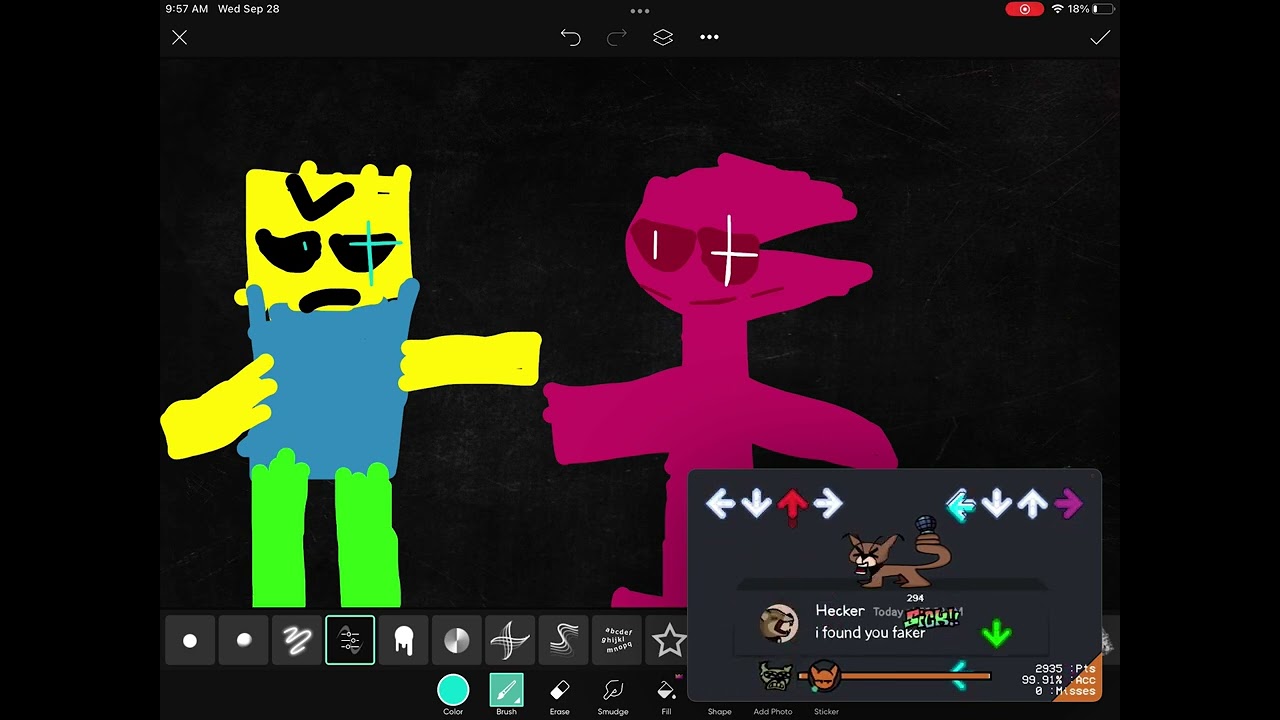The height and width of the screenshot is (720, 1280).
Task: Tap the 'i found you faker' message
Action: point(870,633)
